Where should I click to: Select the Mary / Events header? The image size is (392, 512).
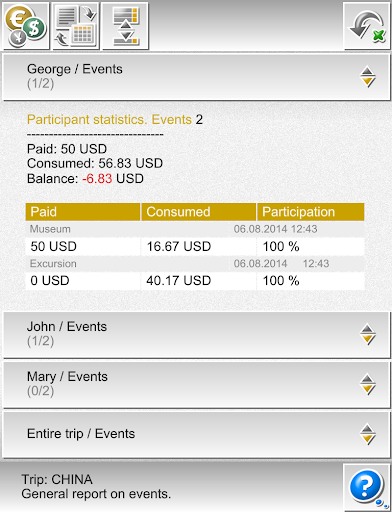tap(196, 384)
